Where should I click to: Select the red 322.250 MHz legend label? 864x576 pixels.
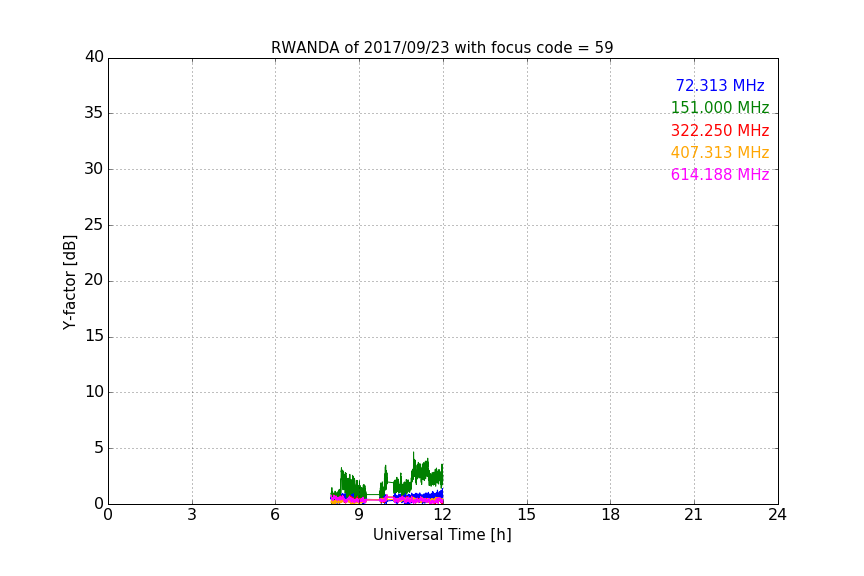[720, 130]
